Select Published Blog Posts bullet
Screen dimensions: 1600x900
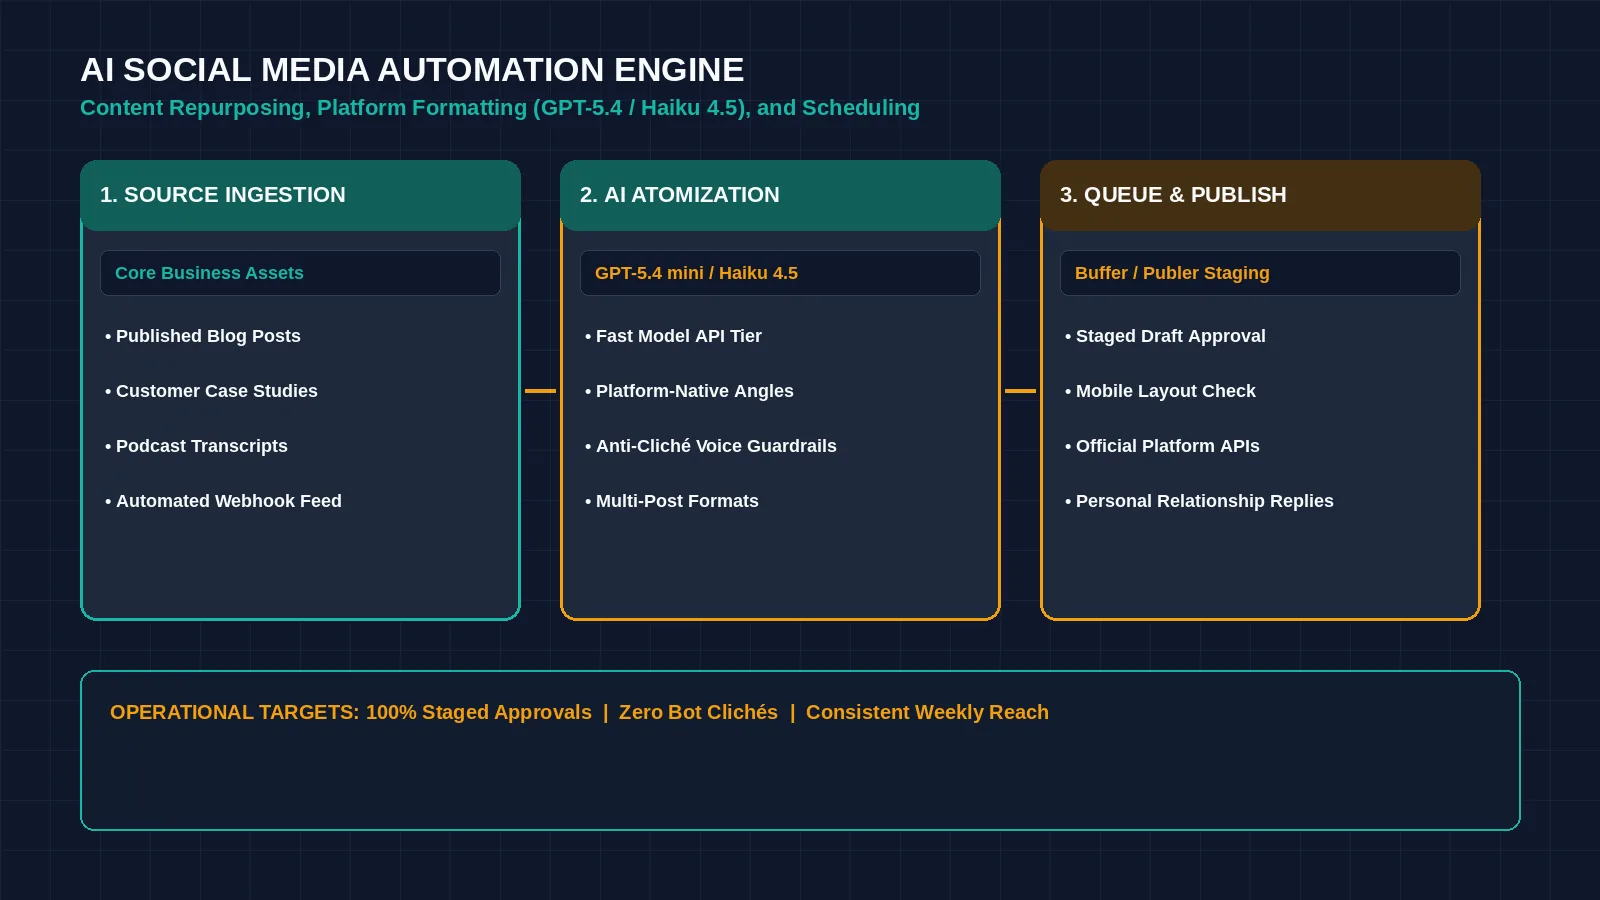[x=203, y=336]
